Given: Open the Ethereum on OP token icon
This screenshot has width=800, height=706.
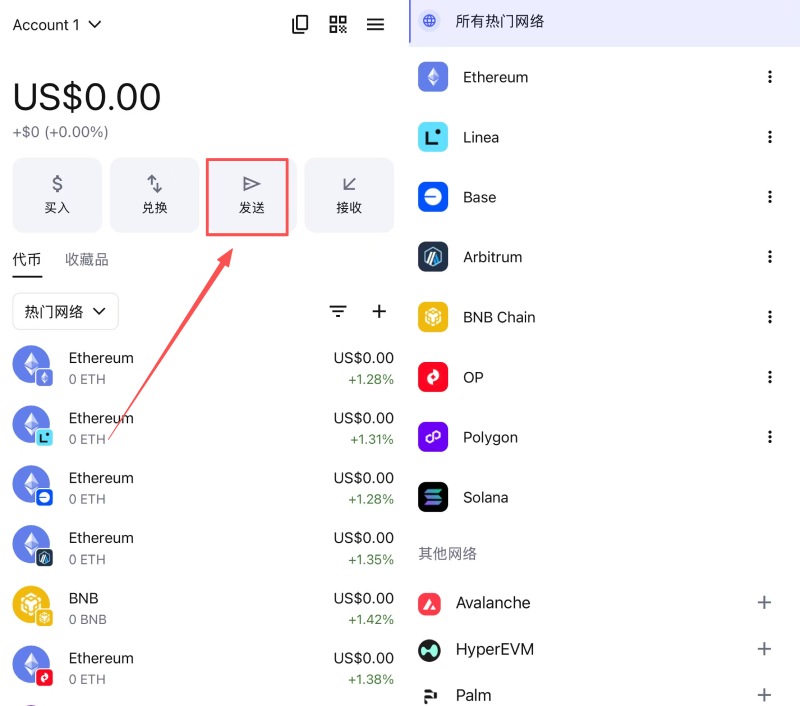Looking at the screenshot, I should (x=33, y=666).
